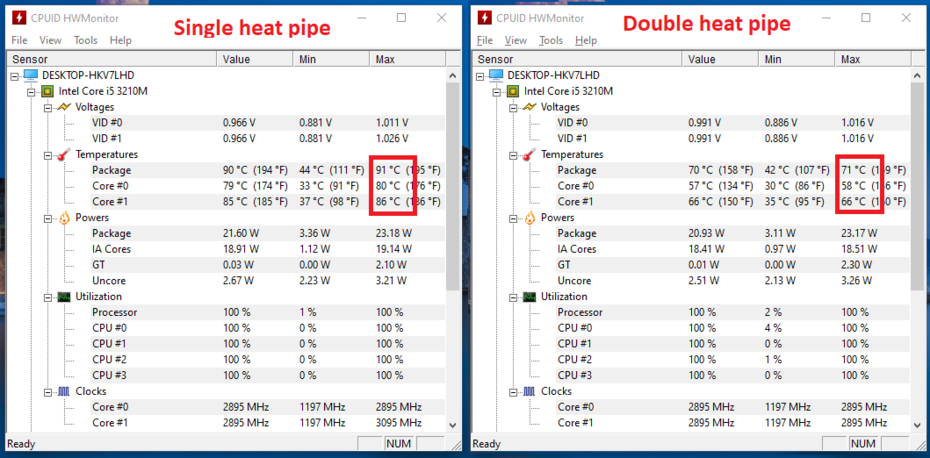Screen dimensions: 930x458
Task: Open the View menu in right window
Action: click(516, 40)
